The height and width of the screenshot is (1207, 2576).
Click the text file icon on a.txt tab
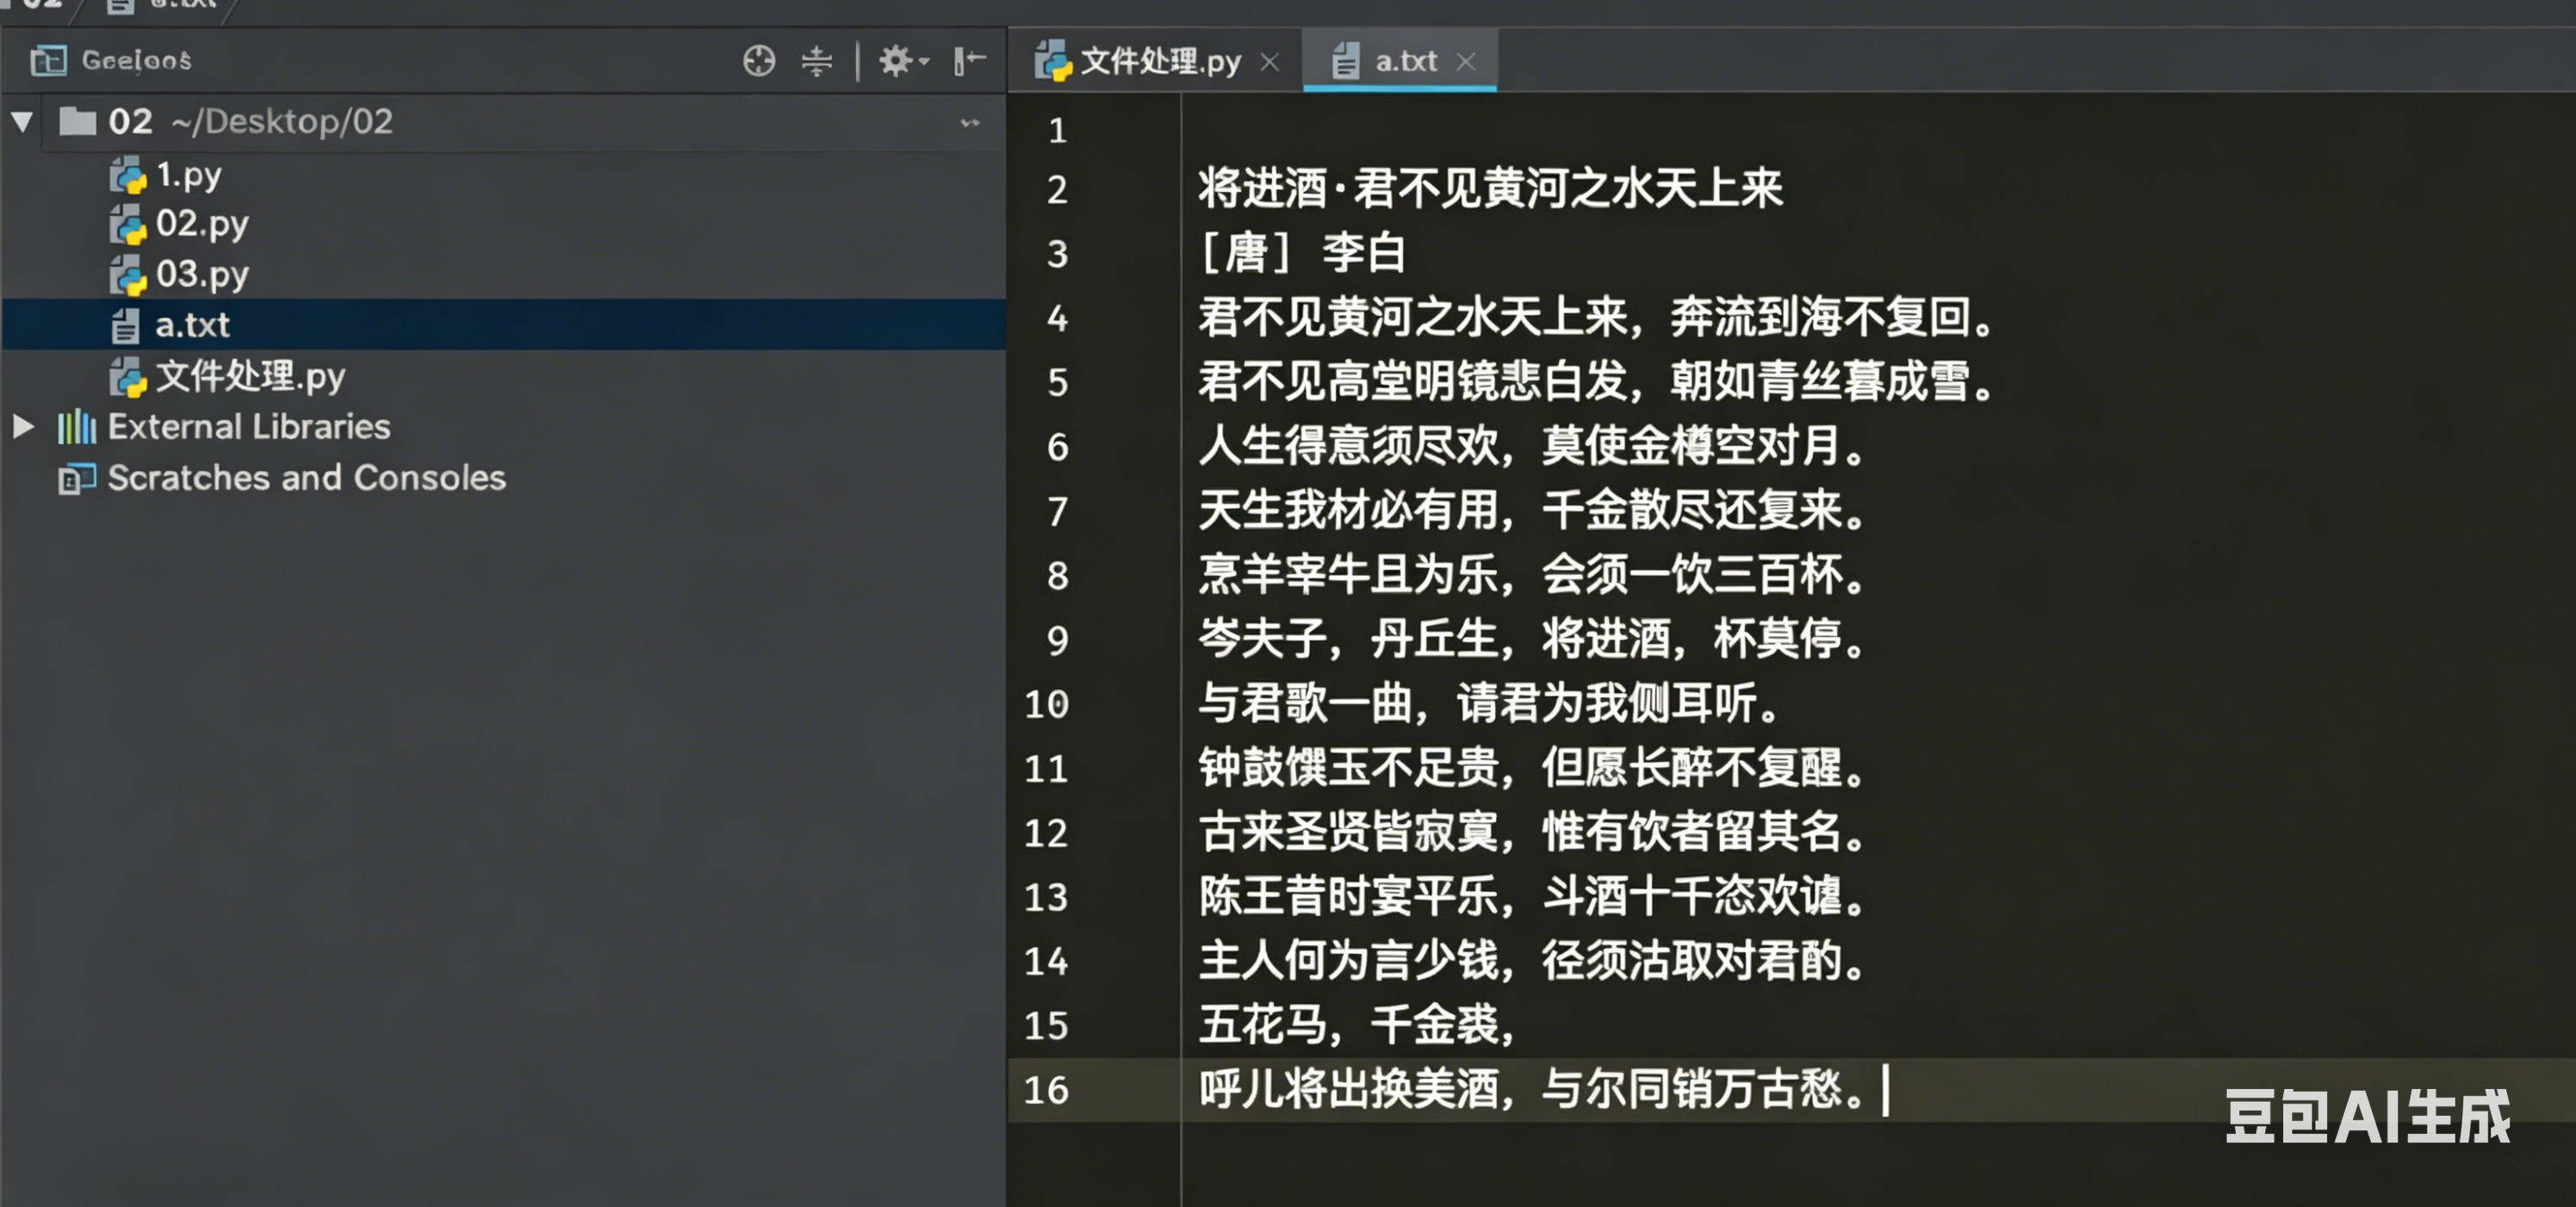[1345, 62]
